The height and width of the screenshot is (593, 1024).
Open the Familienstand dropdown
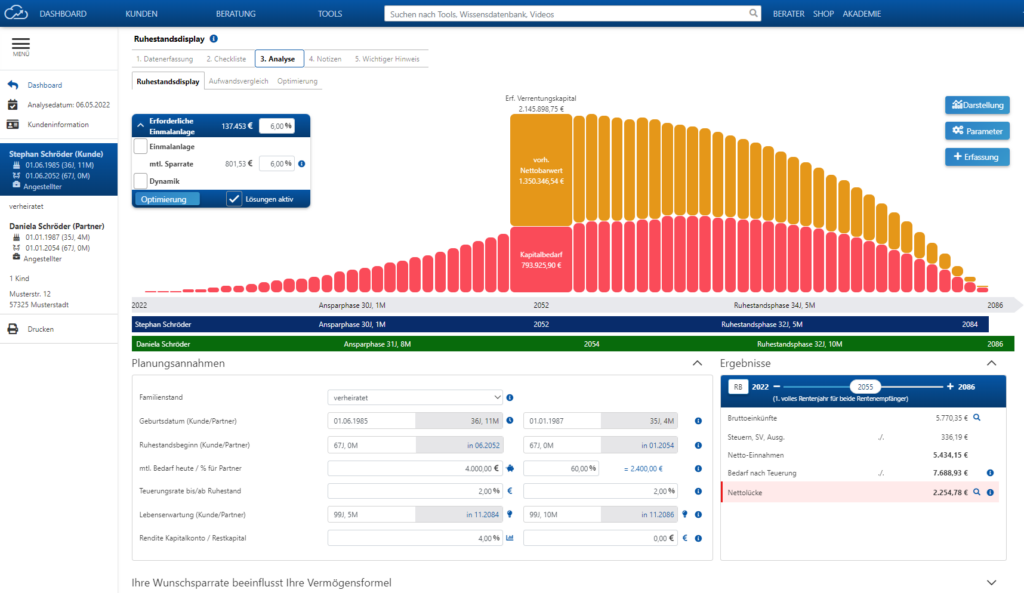416,397
